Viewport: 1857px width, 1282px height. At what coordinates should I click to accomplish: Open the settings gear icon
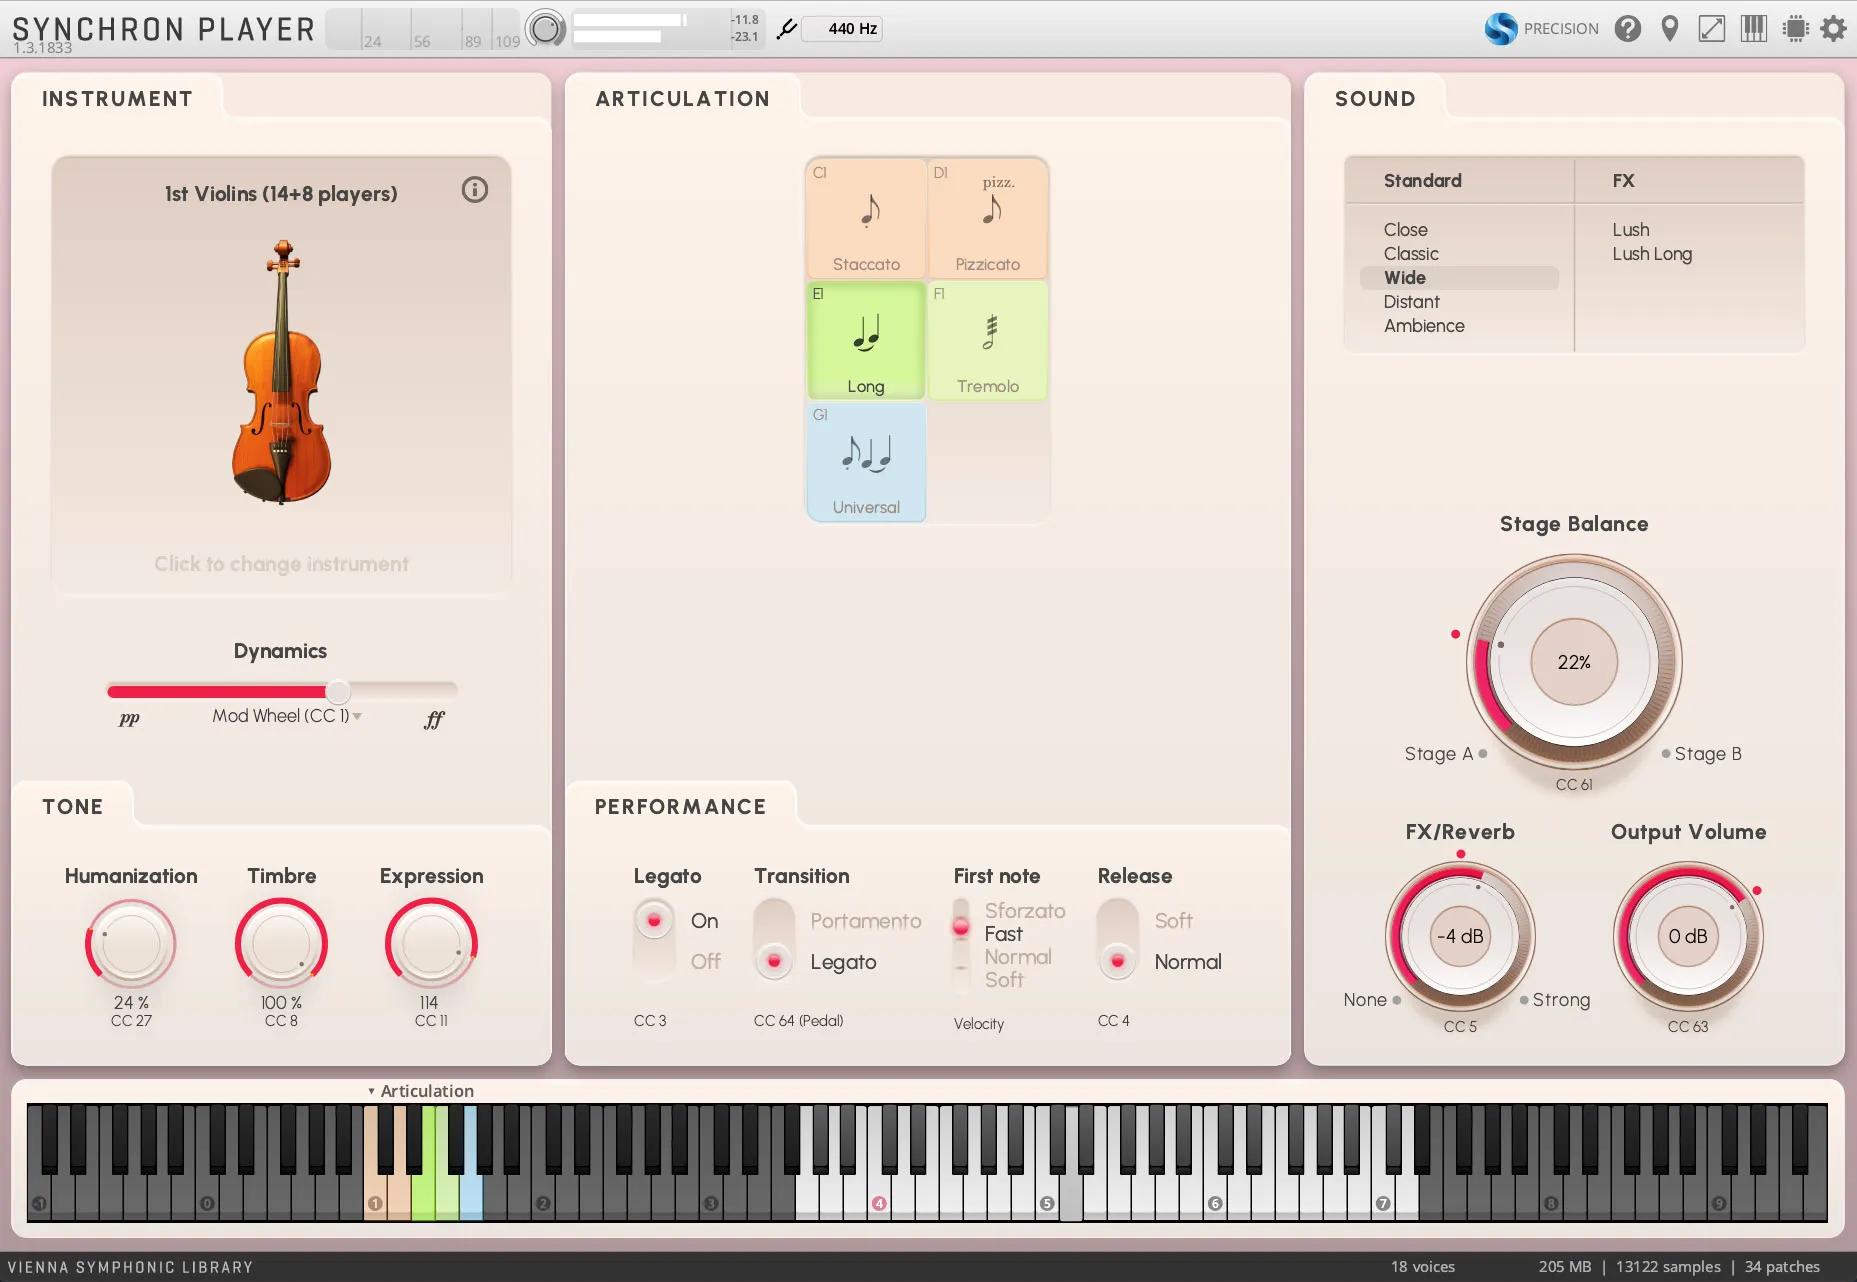click(1833, 29)
